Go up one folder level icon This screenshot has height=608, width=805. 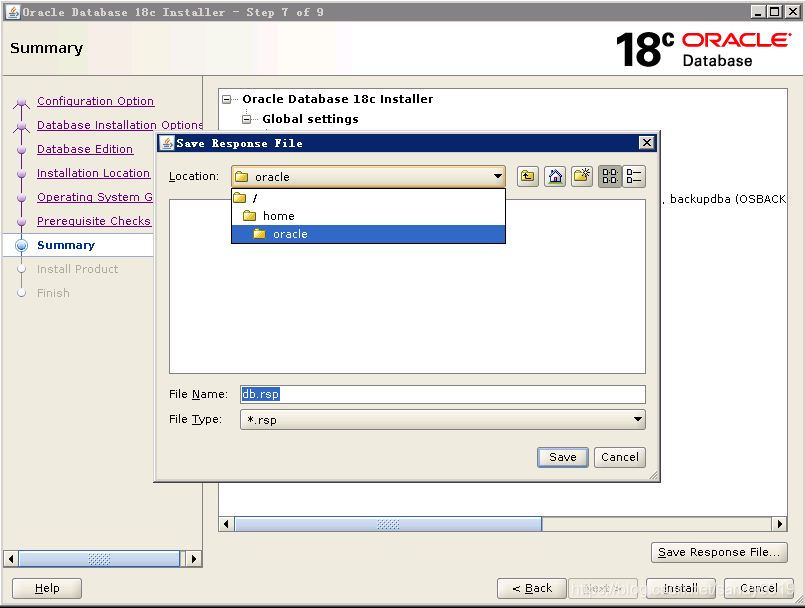(x=527, y=177)
